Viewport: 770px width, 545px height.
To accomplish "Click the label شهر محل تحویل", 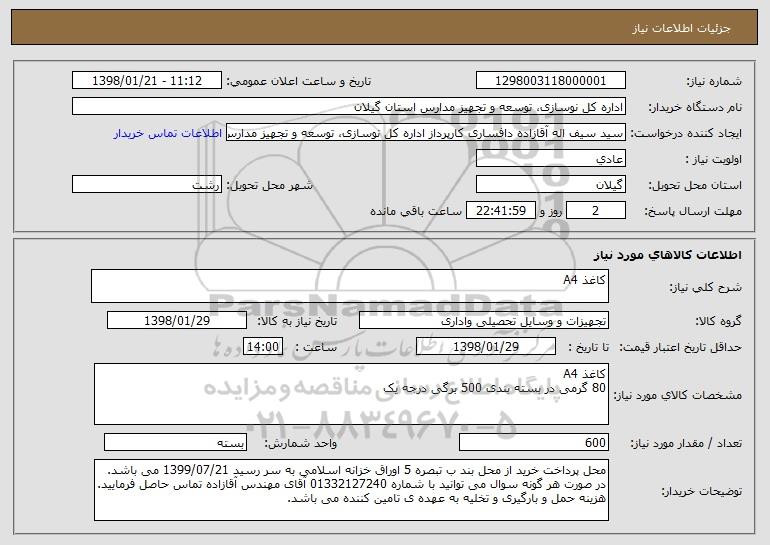I will pos(269,186).
